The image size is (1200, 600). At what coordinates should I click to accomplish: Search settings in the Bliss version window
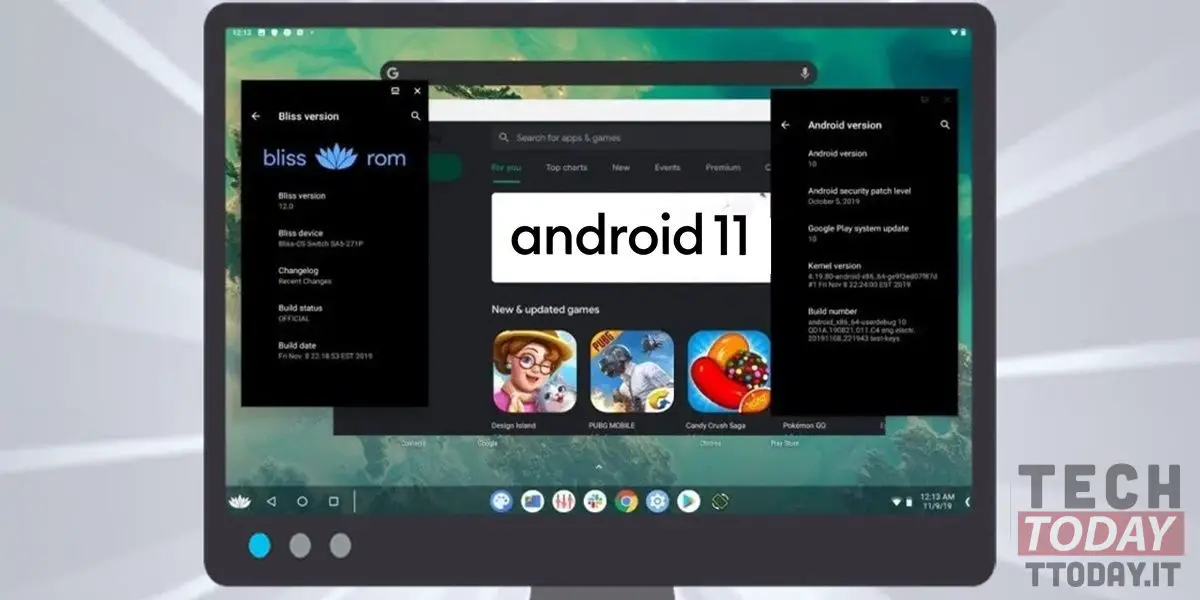[x=415, y=116]
